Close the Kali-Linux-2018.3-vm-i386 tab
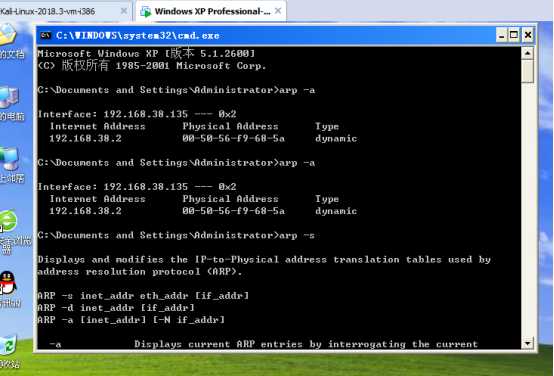Viewport: 554px width, 376px height. coord(124,11)
